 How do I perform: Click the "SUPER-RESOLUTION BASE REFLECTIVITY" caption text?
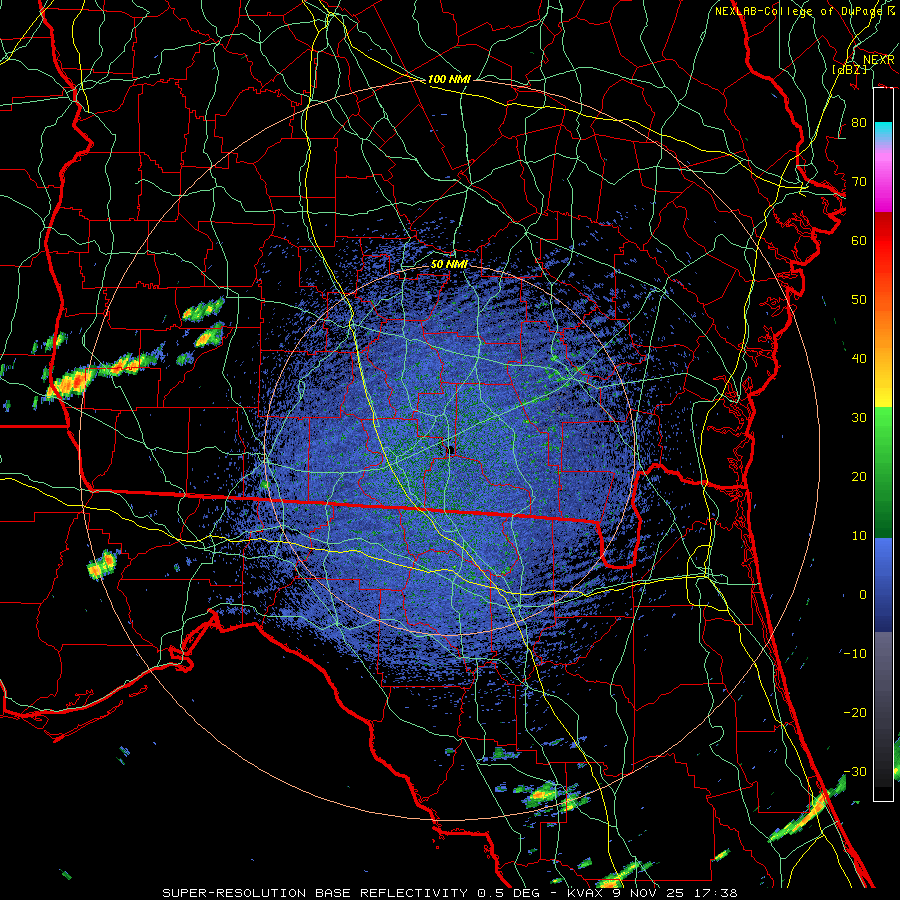(315, 893)
